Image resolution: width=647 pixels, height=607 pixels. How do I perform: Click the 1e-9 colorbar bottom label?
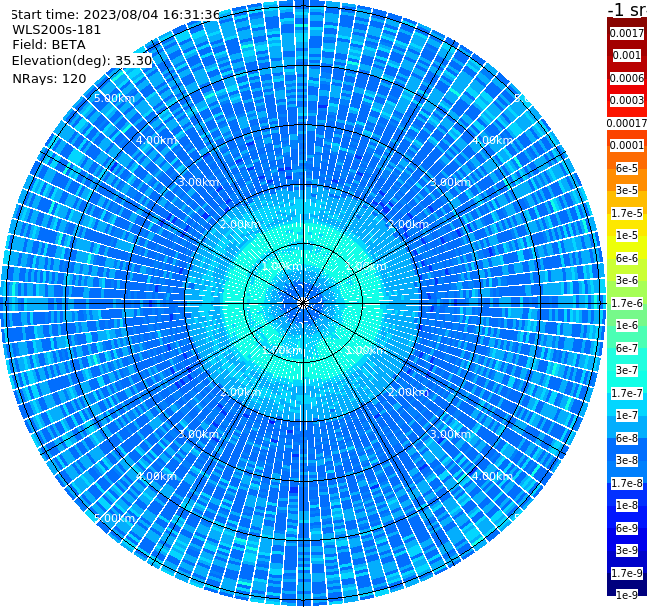click(x=627, y=595)
